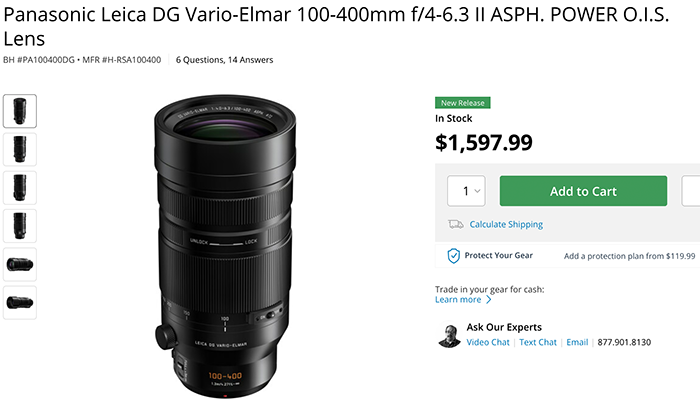Start a Video Chat with experts

coord(488,342)
